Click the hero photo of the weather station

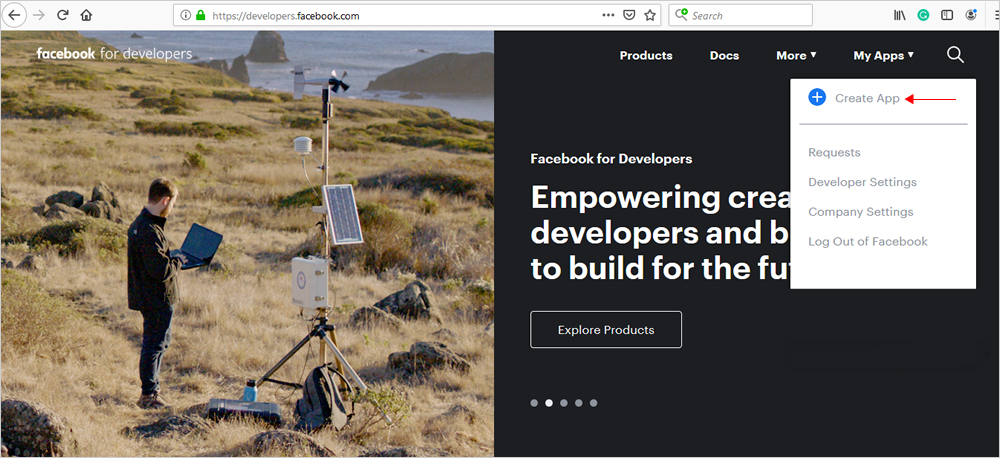point(247,244)
